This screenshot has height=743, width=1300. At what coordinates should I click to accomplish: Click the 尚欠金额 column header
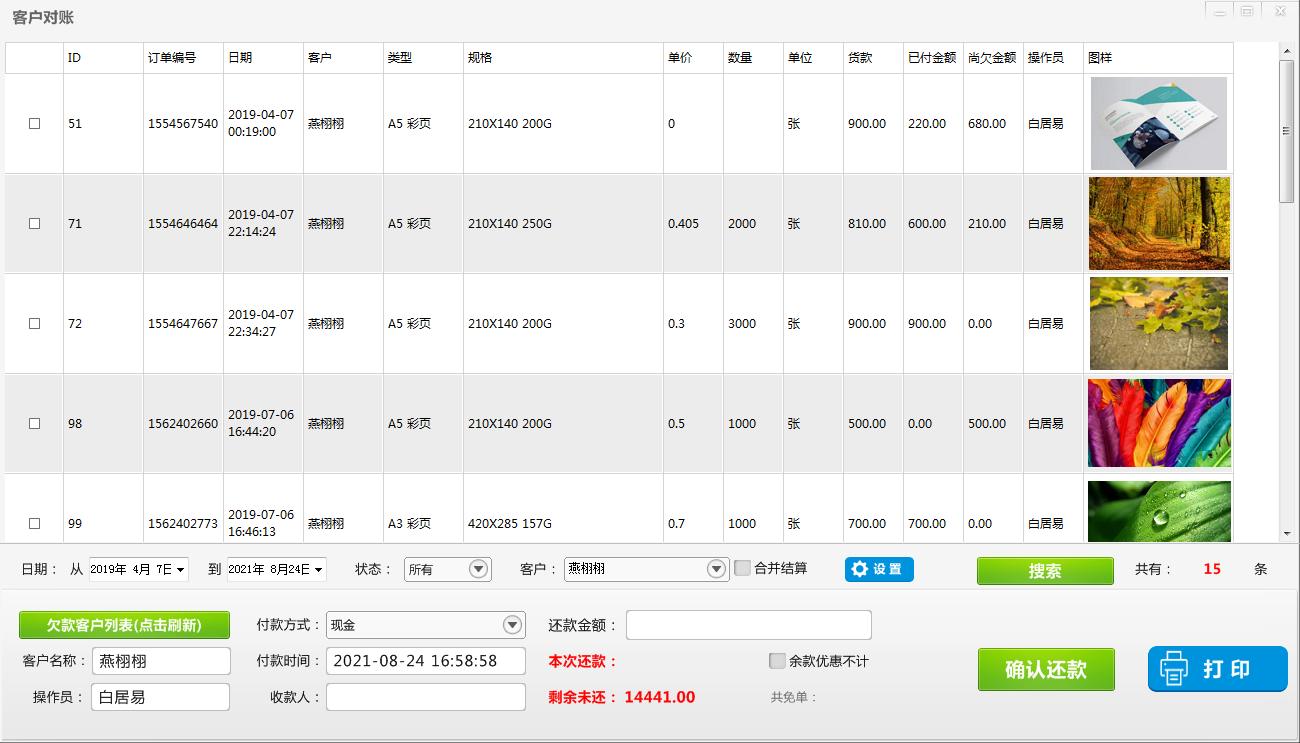pyautogui.click(x=992, y=58)
